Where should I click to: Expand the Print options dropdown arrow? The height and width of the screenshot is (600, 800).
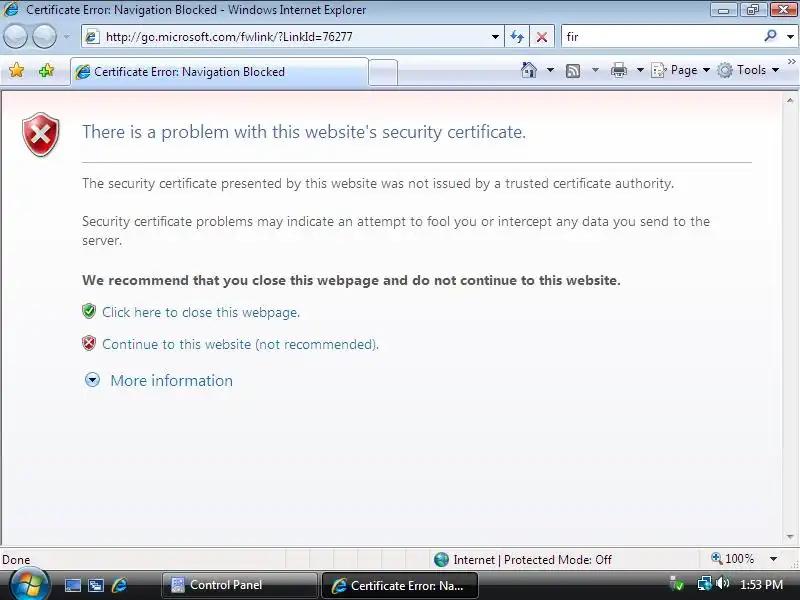point(640,70)
